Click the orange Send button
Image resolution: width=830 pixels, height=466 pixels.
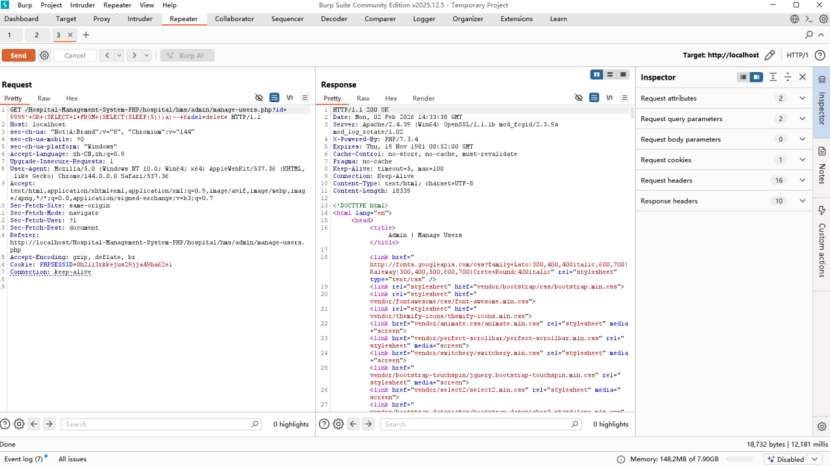coord(18,56)
